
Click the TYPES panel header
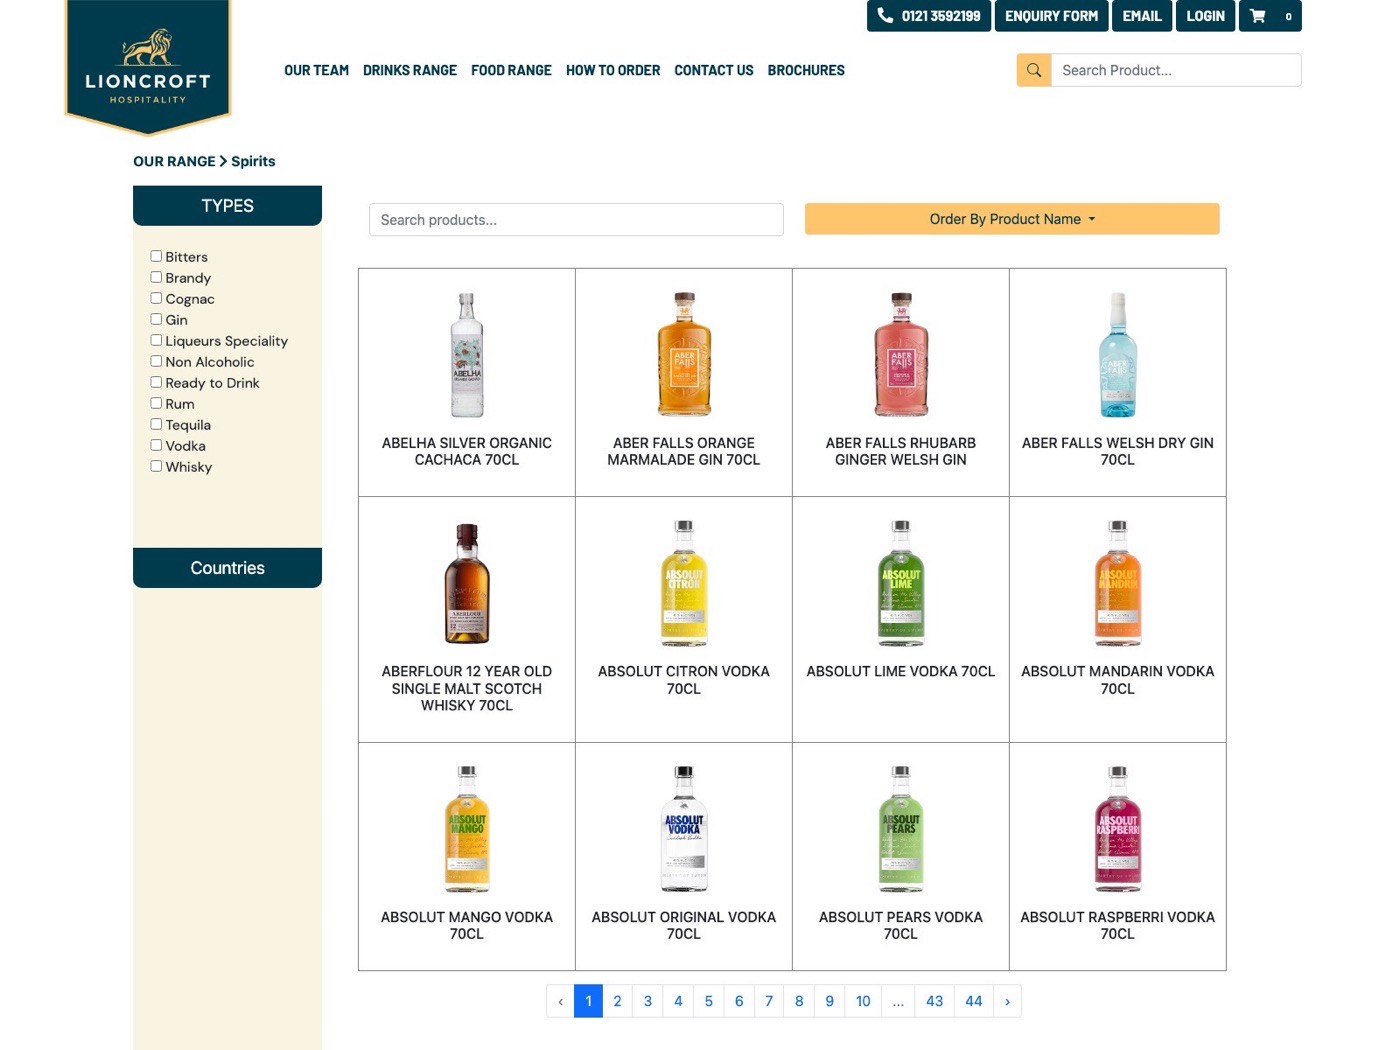pos(227,206)
